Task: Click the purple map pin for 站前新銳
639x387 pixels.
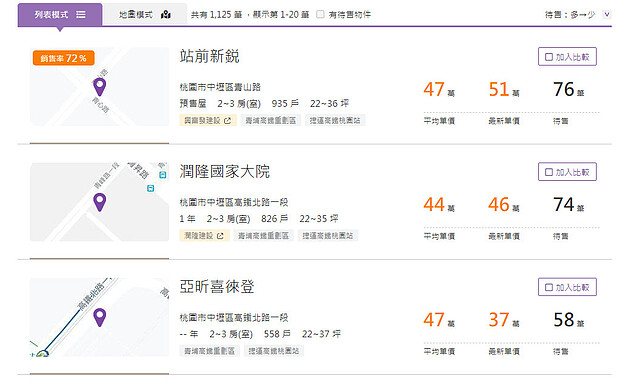Action: pos(99,87)
